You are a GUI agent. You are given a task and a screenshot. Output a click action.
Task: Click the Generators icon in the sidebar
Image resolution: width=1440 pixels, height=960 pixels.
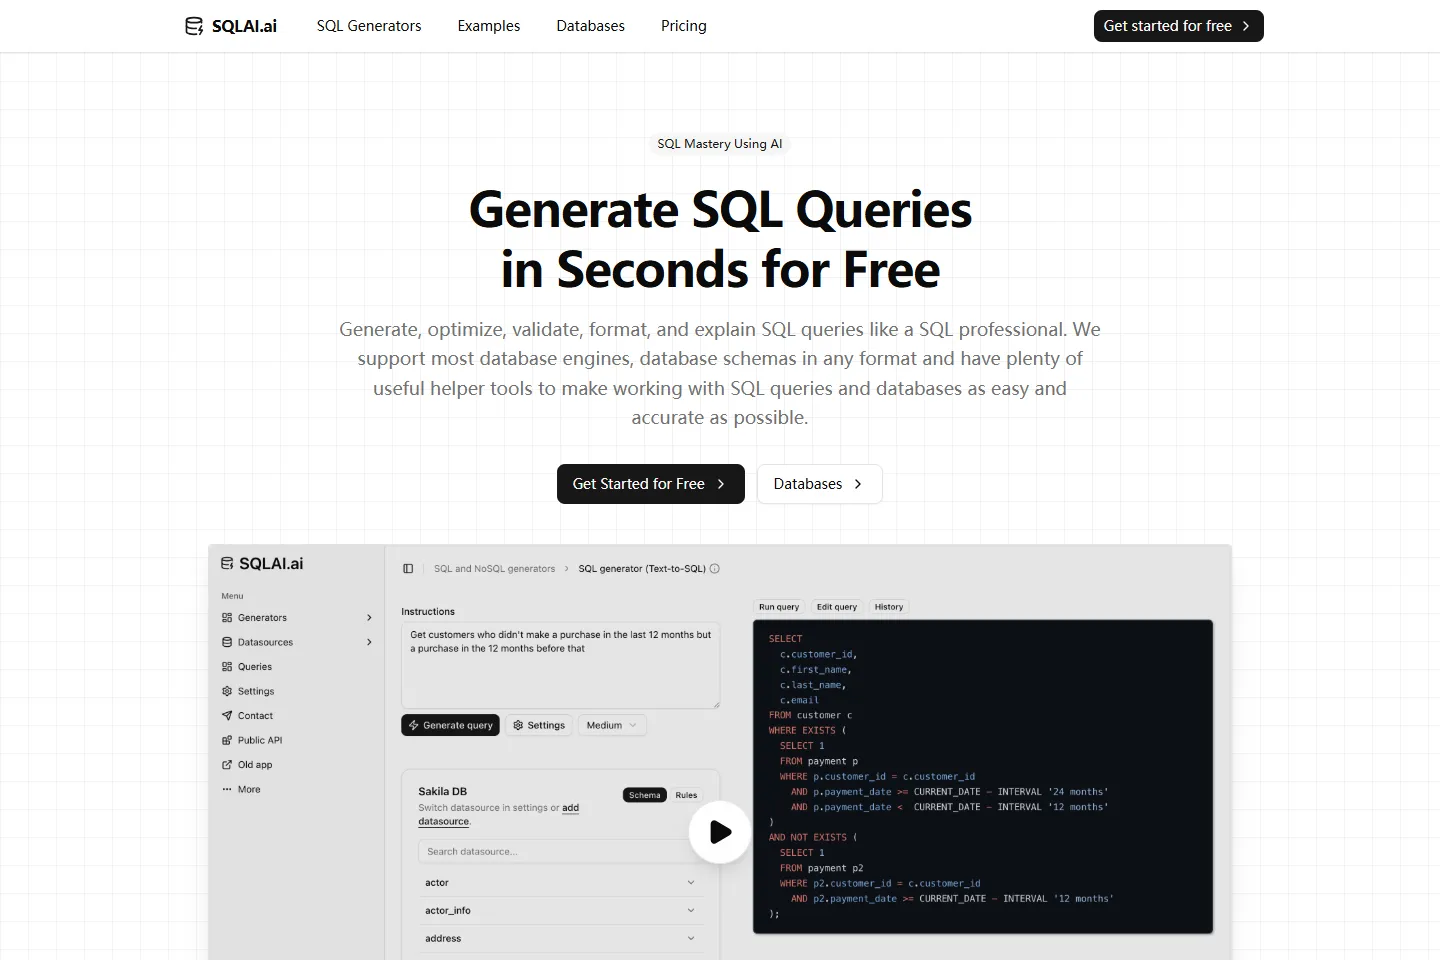click(x=227, y=618)
